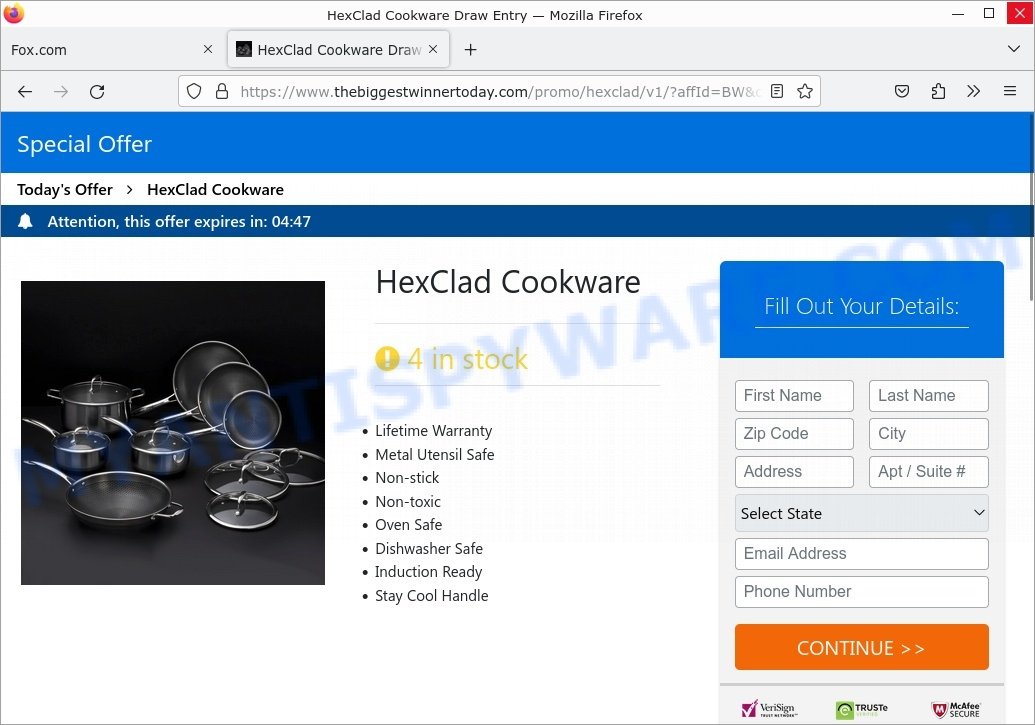The image size is (1035, 725).
Task: Click 'Stay Cool Handle' bullet text
Action: pos(432,596)
